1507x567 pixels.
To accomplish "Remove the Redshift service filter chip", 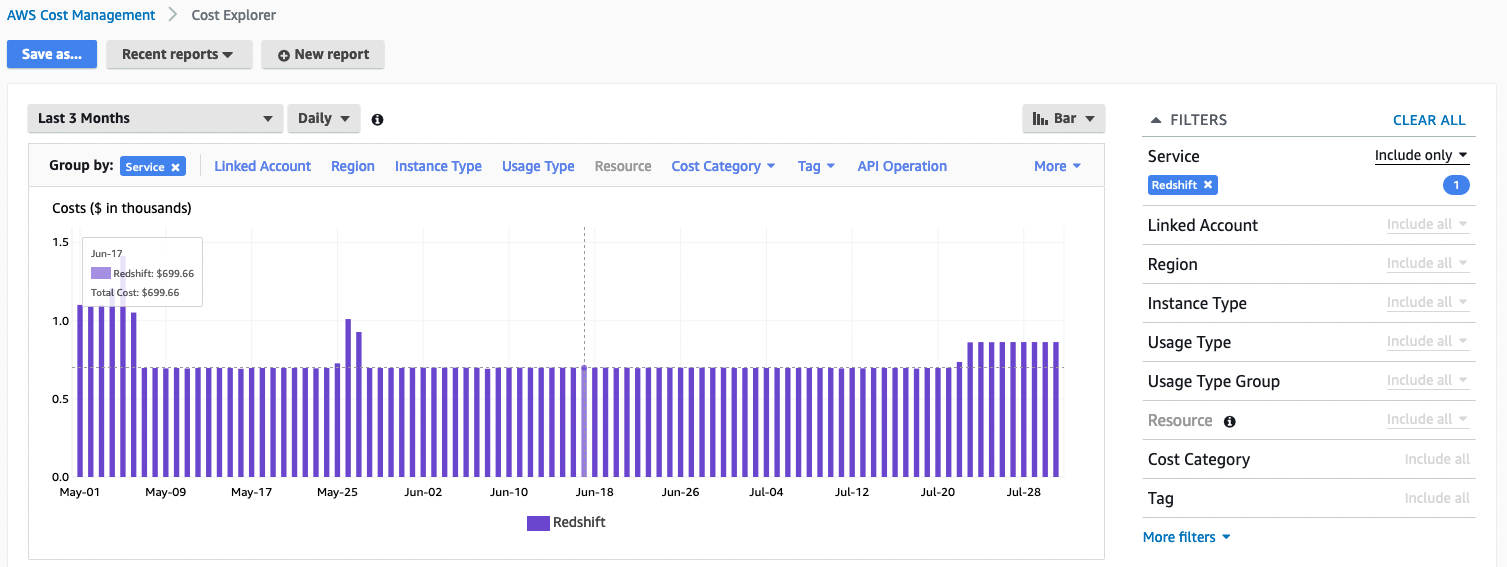I will [x=1208, y=185].
